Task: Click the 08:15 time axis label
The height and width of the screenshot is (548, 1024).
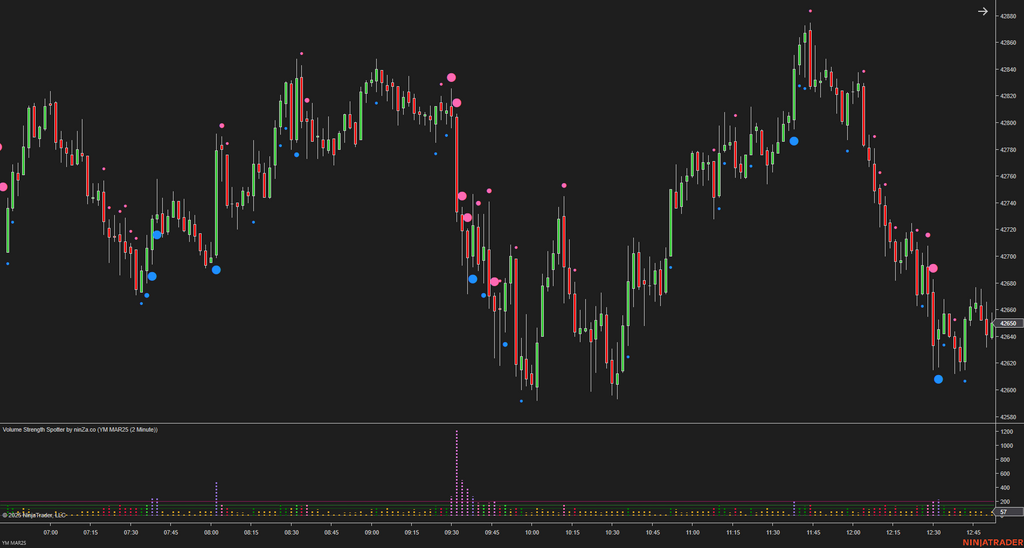Action: coord(251,532)
